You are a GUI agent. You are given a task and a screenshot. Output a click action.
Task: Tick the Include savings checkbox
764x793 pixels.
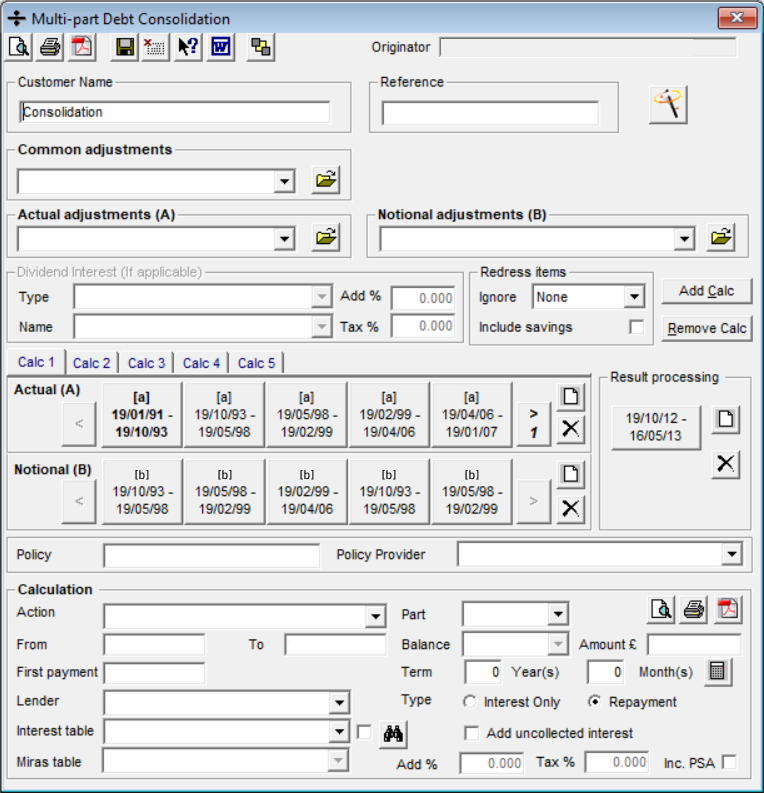click(x=636, y=327)
